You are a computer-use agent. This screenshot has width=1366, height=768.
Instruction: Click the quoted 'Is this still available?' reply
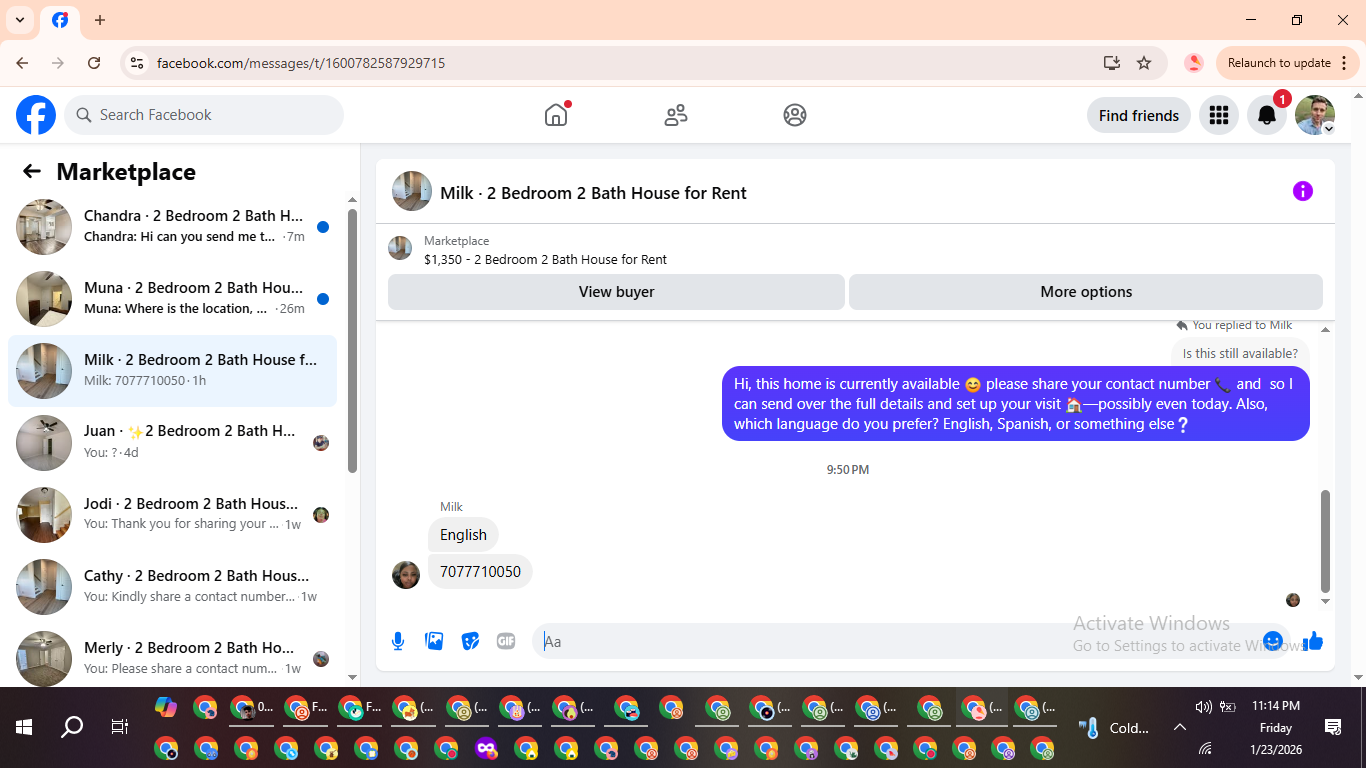pyautogui.click(x=1240, y=353)
